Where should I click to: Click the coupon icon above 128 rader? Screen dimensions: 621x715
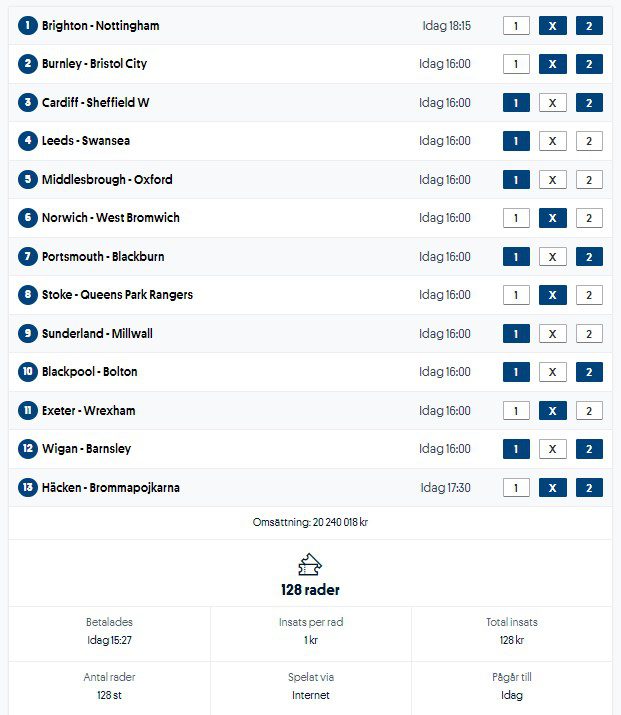click(x=310, y=564)
